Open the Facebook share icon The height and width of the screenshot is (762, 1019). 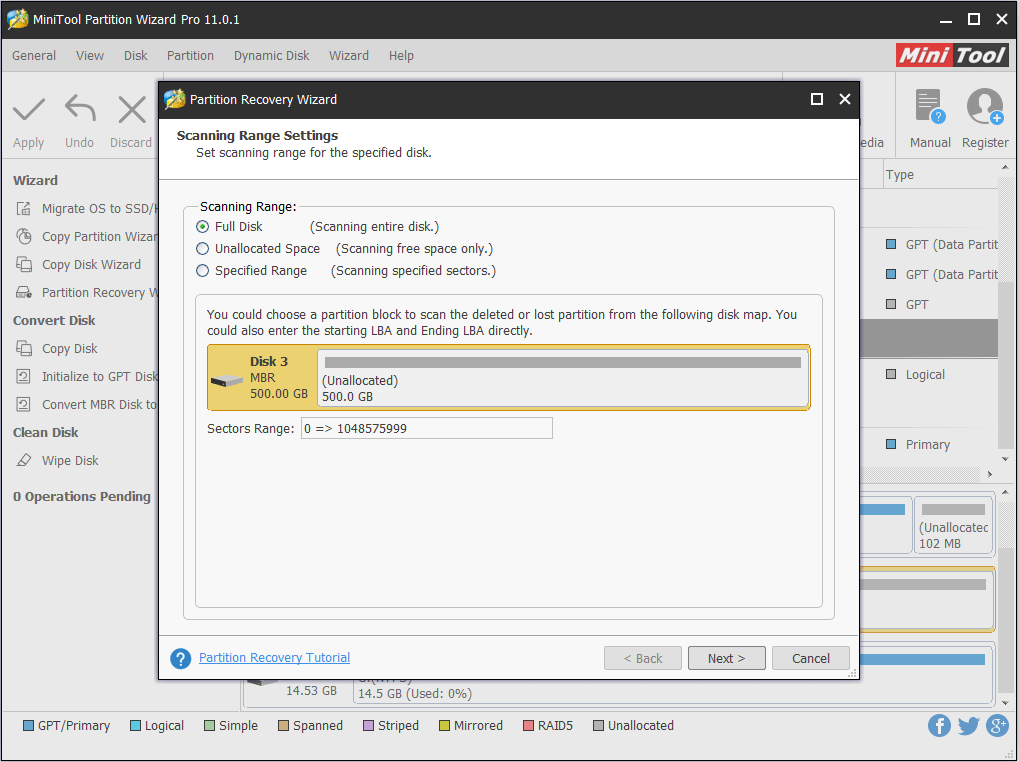click(x=939, y=725)
